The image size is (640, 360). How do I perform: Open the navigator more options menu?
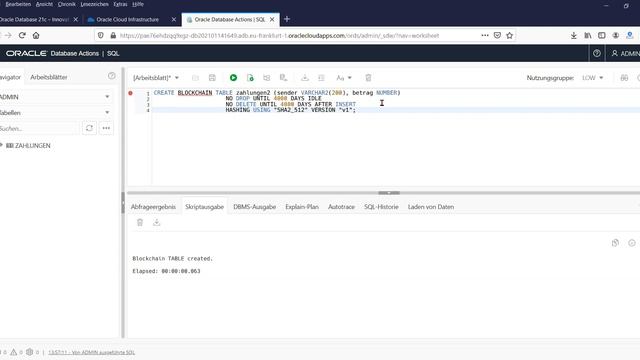[106, 128]
